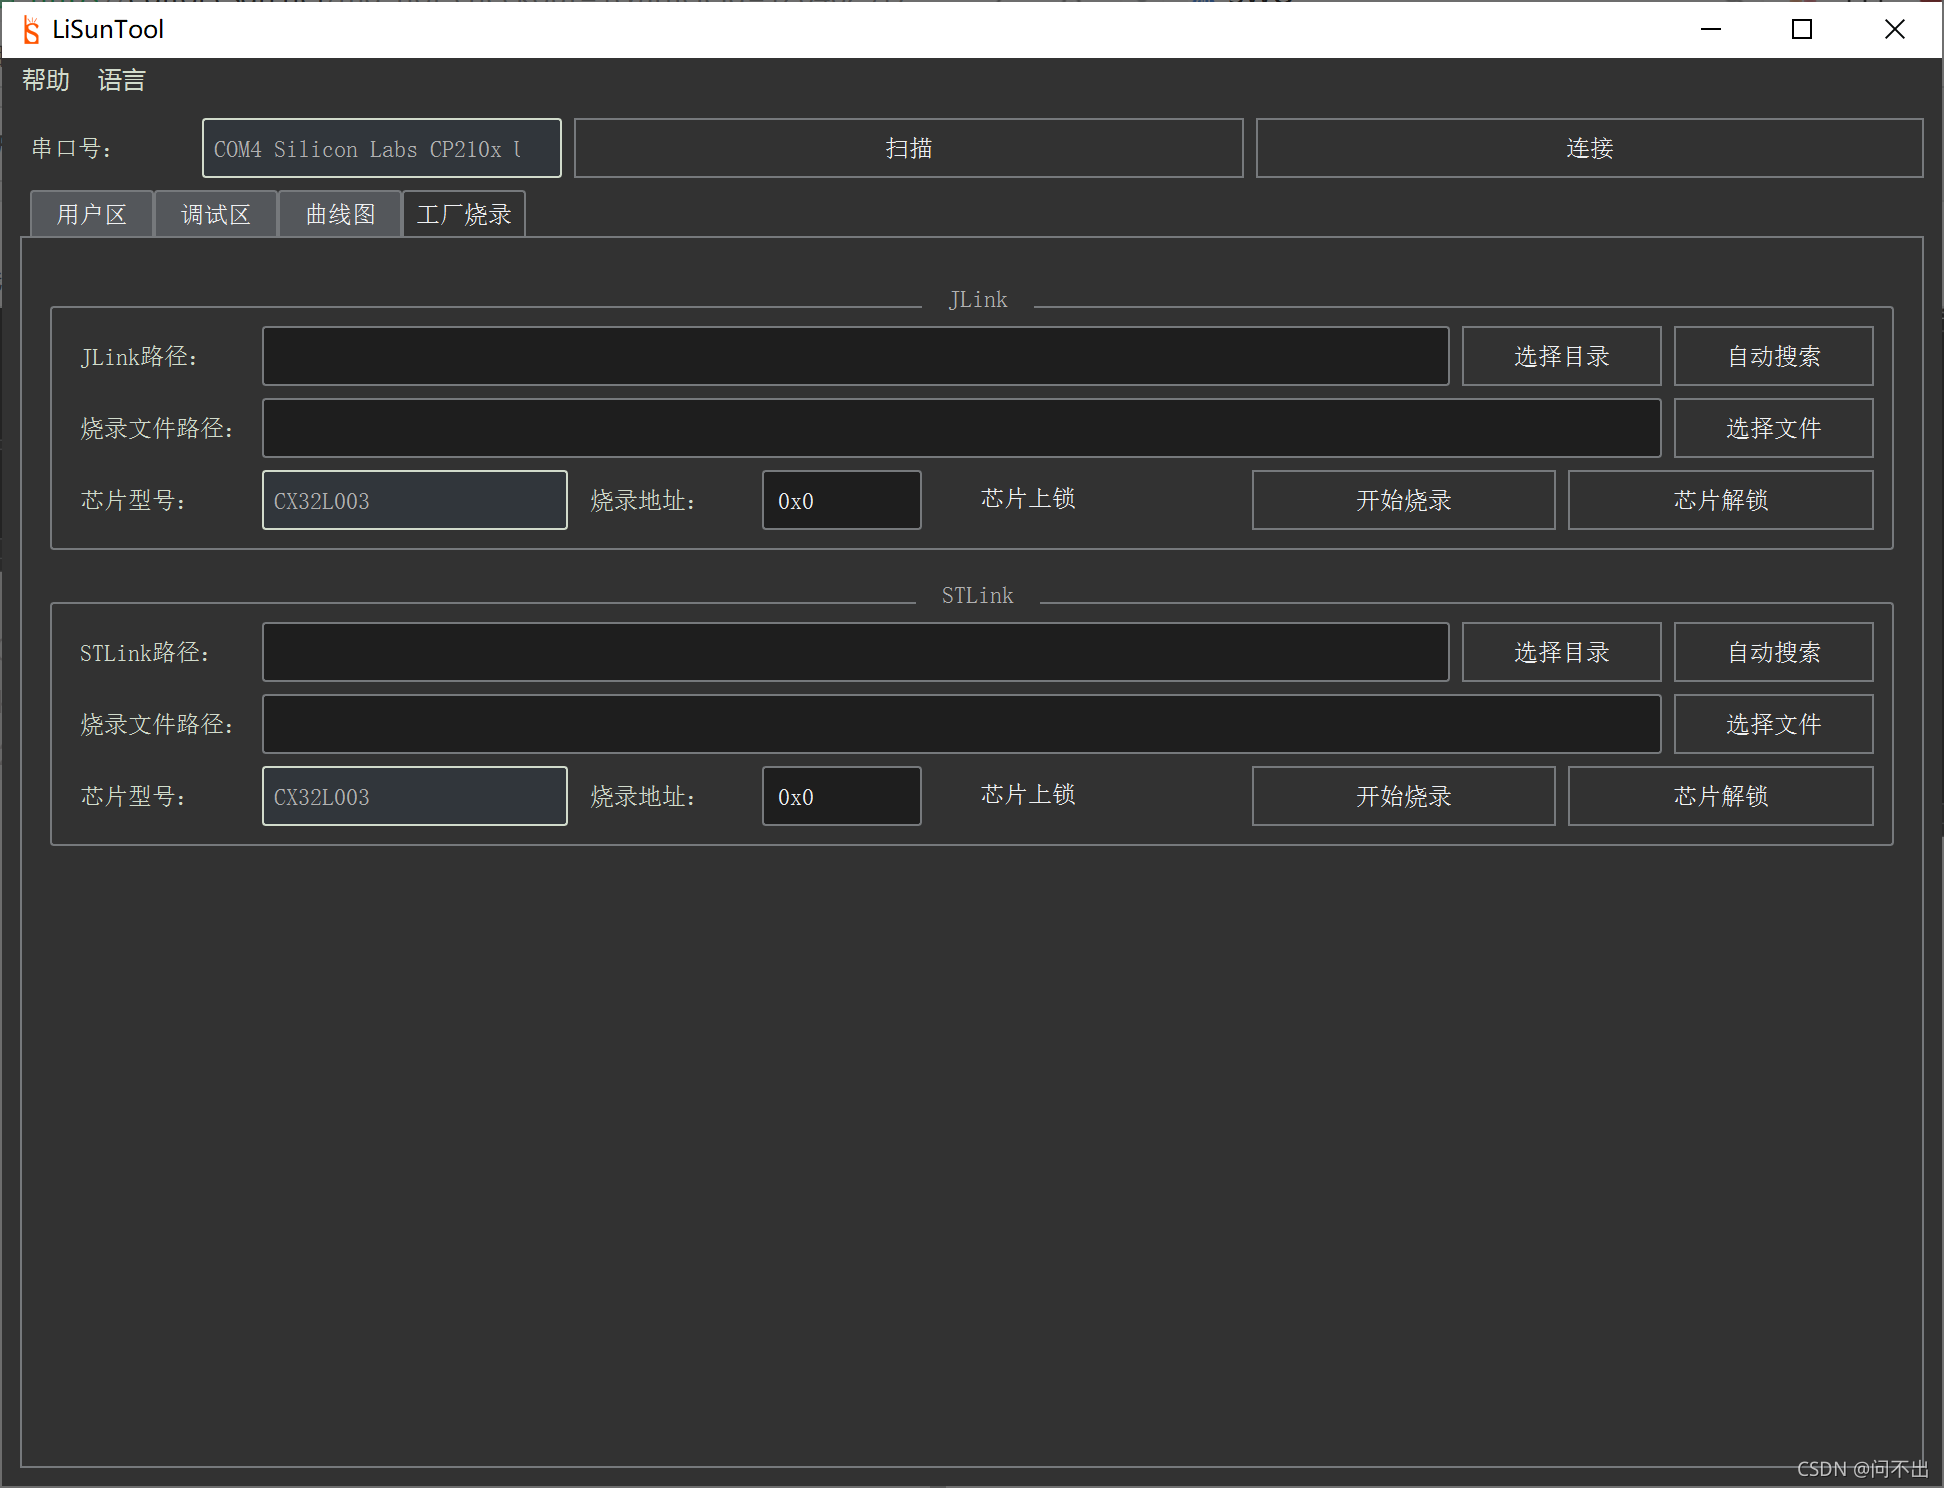Screen dimensions: 1944x1488
Task: Click 芯片解锁 in STLink section
Action: pyautogui.click(x=1720, y=796)
